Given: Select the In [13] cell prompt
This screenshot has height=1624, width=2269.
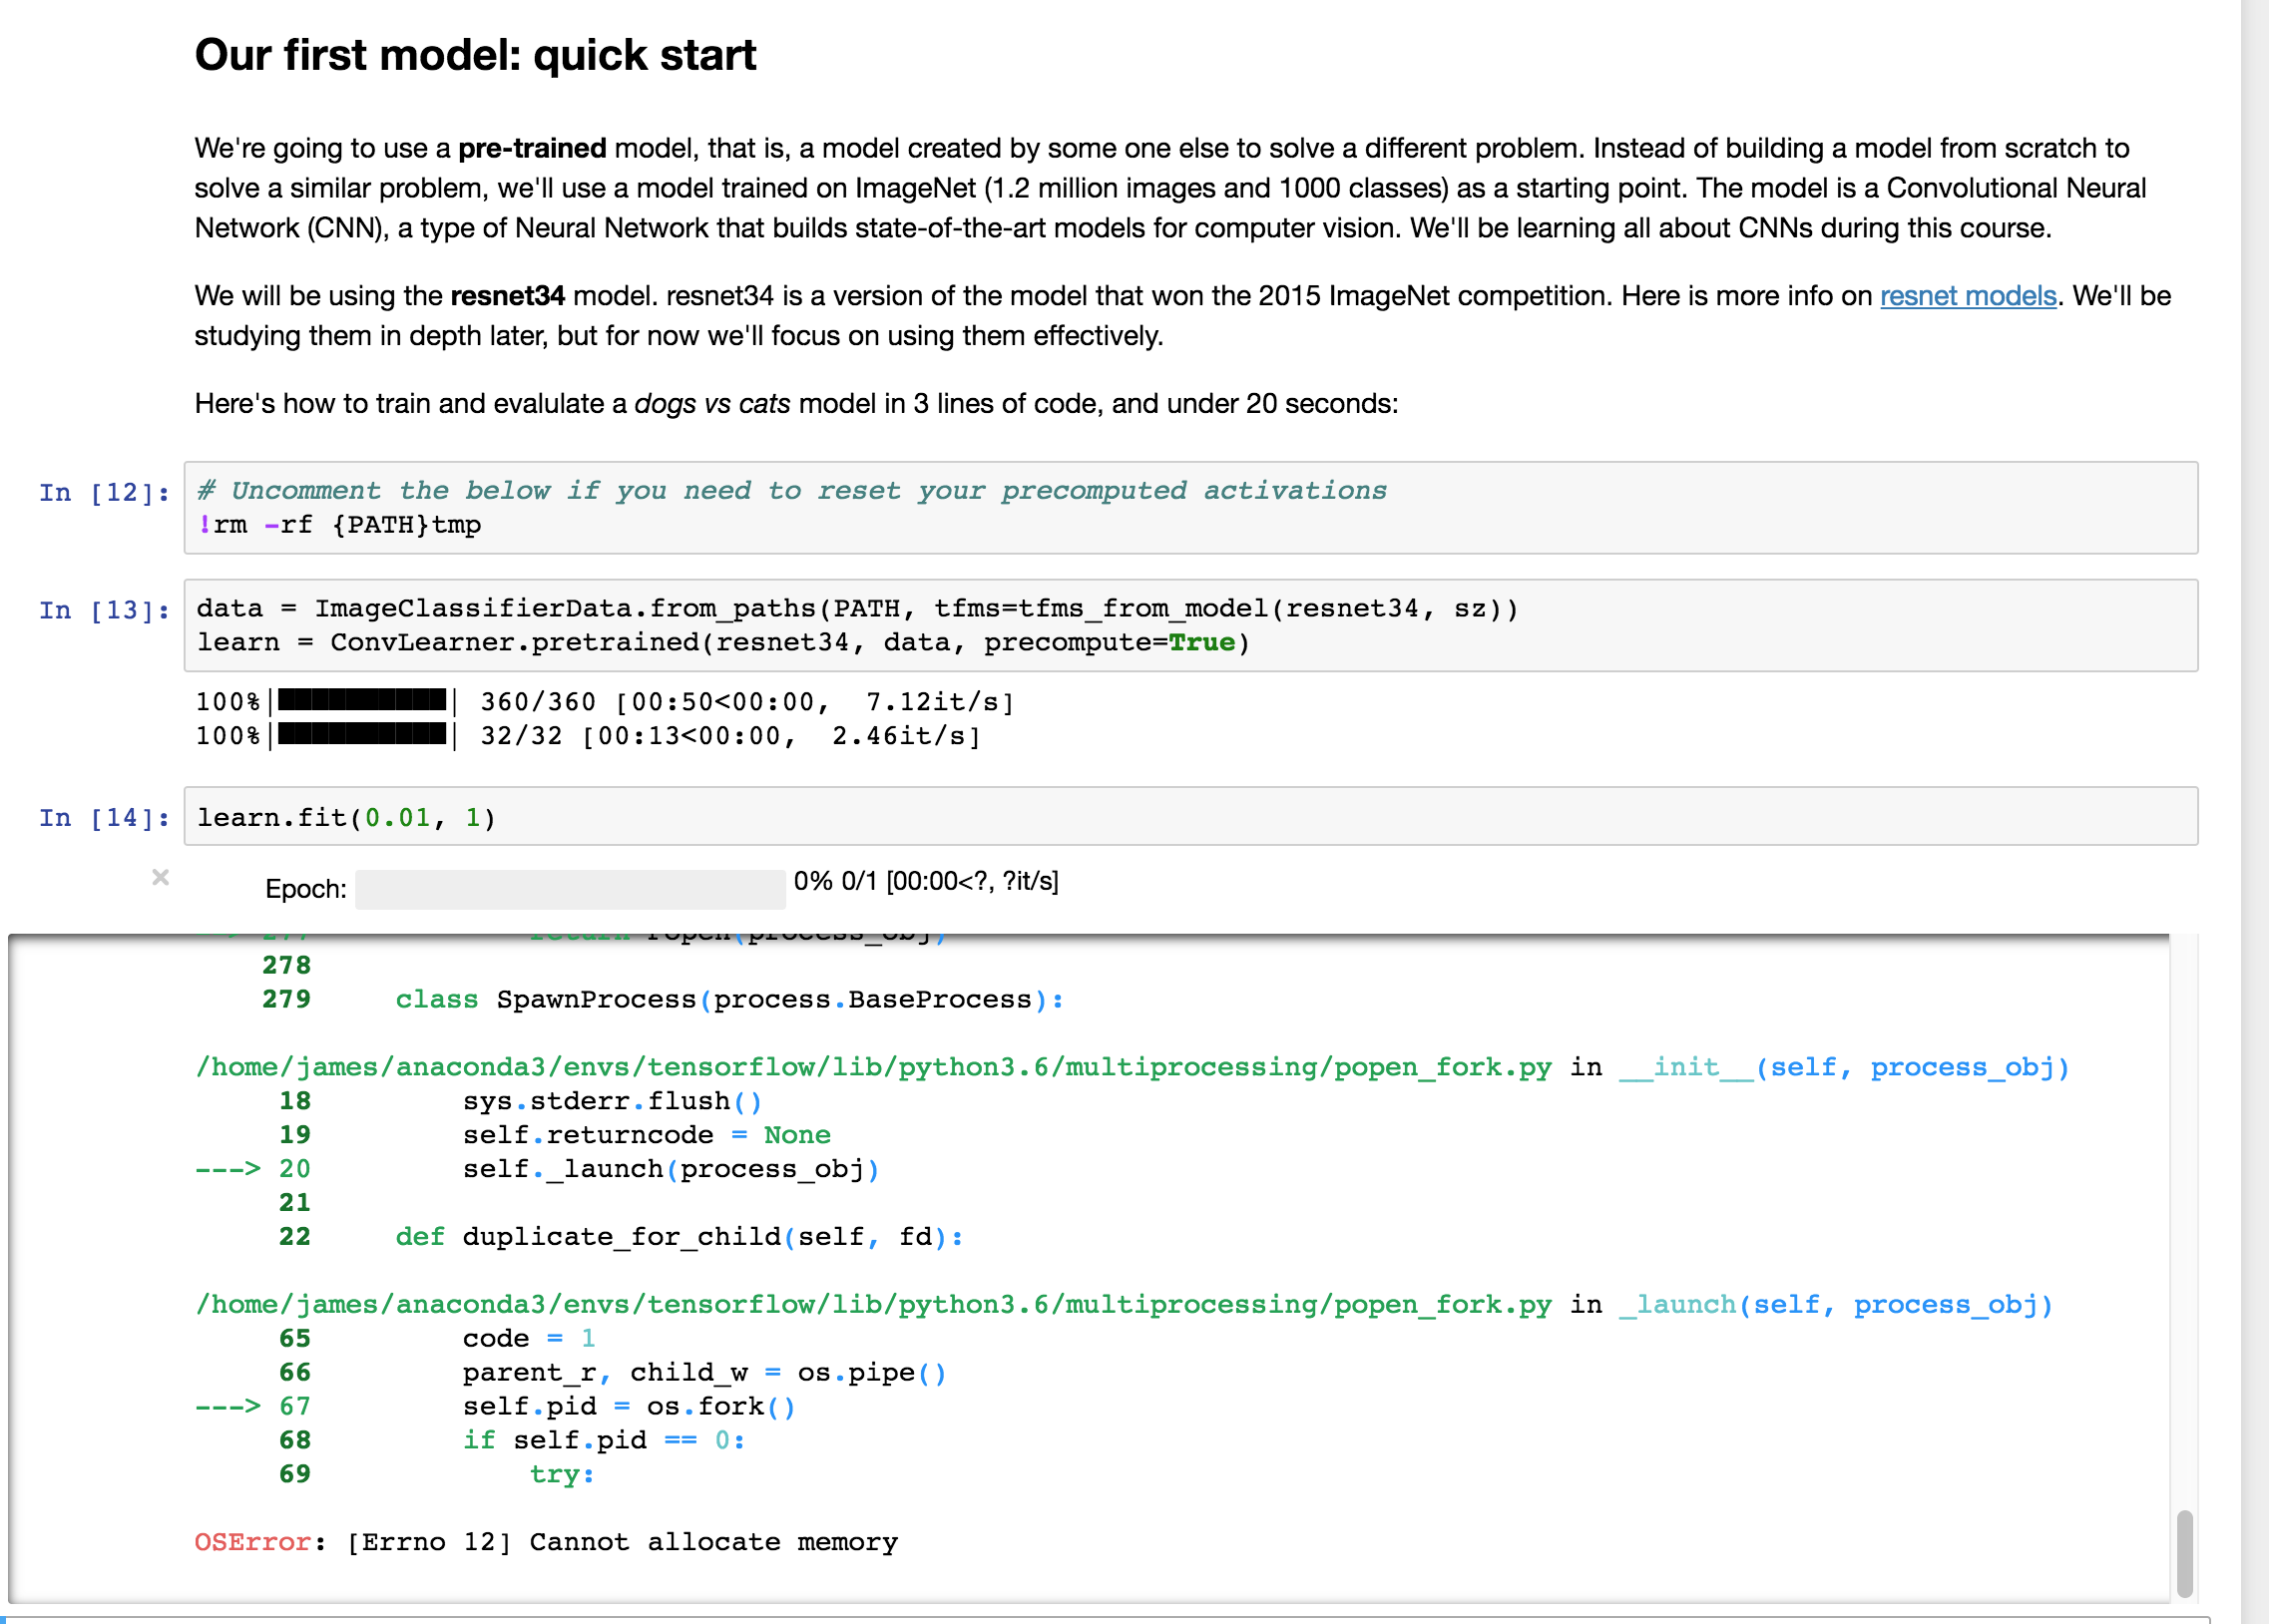Looking at the screenshot, I should tap(104, 611).
